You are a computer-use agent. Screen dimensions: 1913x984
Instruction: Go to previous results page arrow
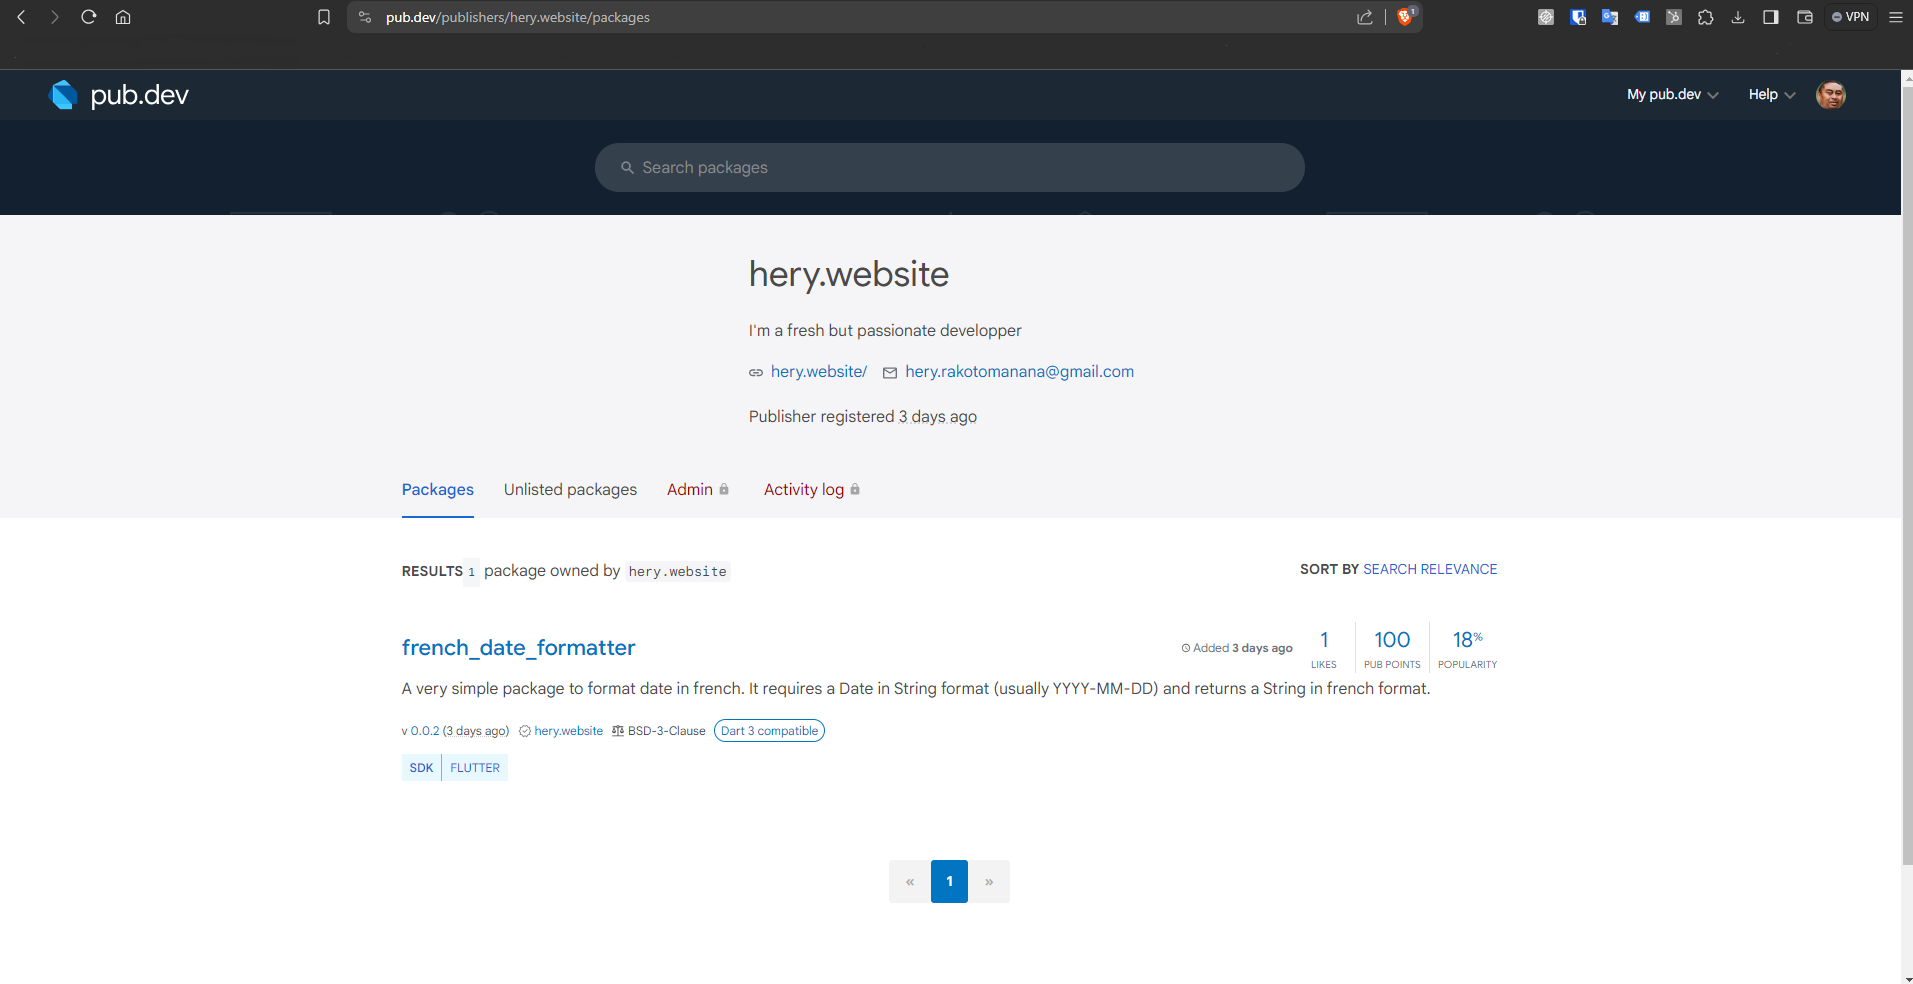click(910, 882)
